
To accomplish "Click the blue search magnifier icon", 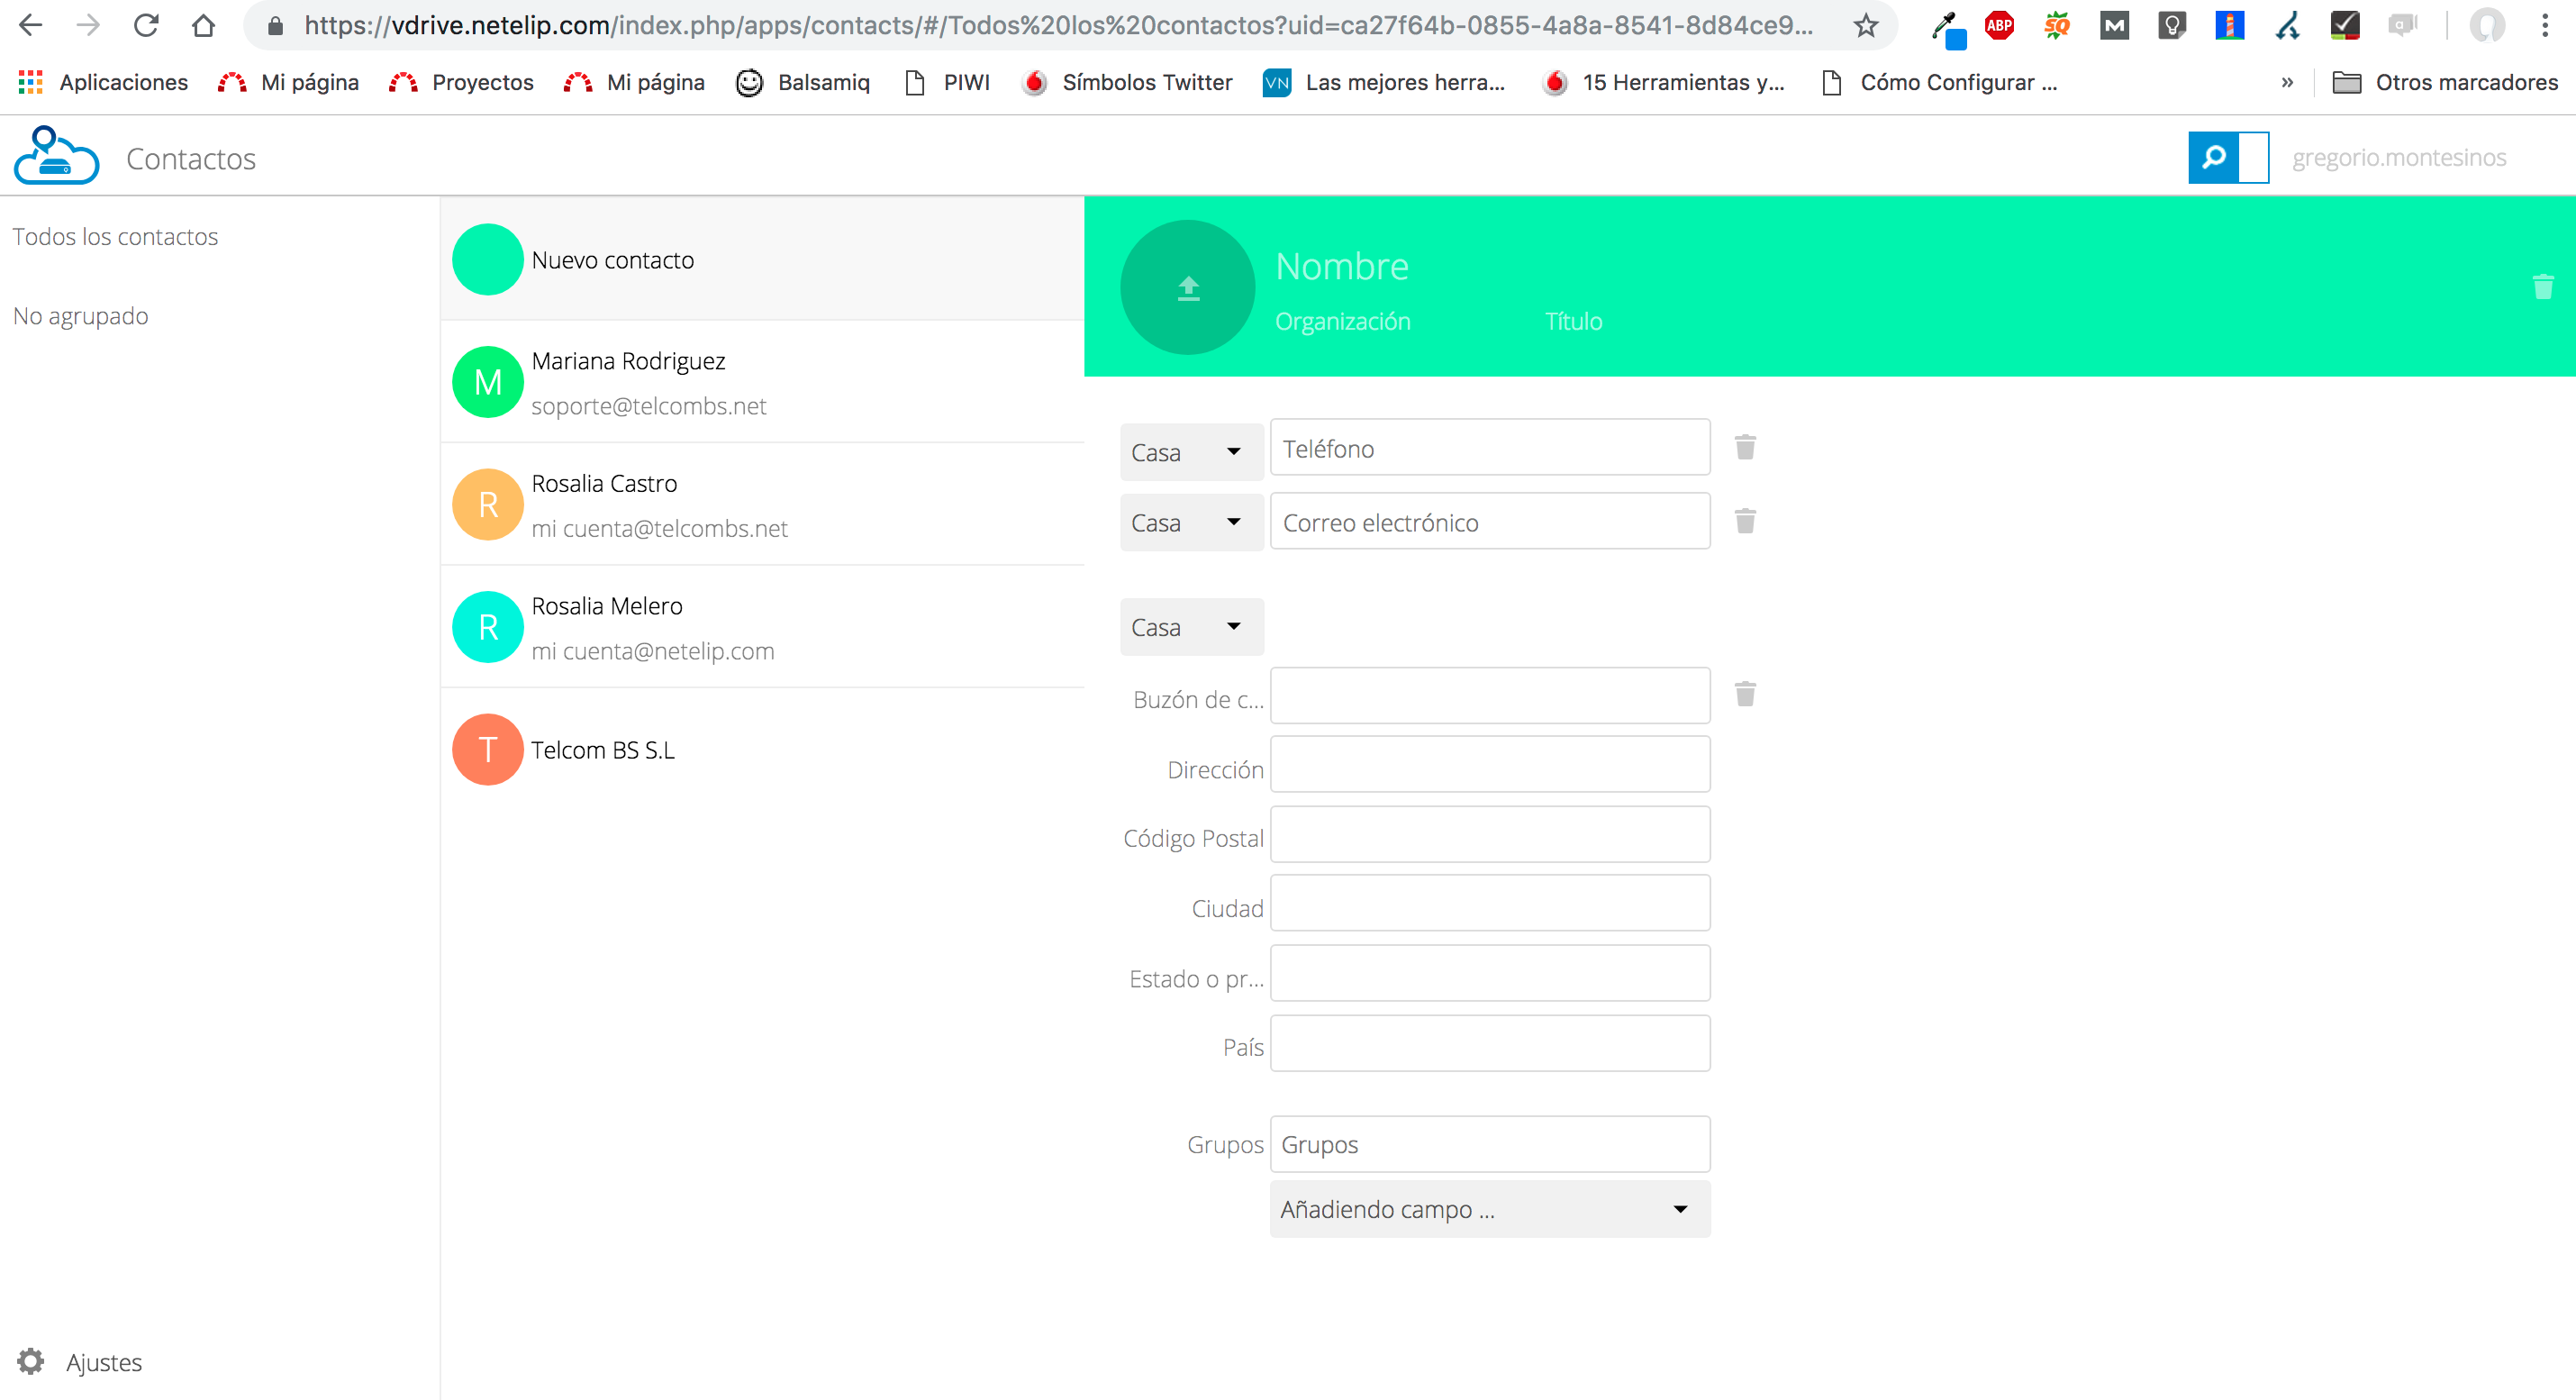I will 2213,157.
